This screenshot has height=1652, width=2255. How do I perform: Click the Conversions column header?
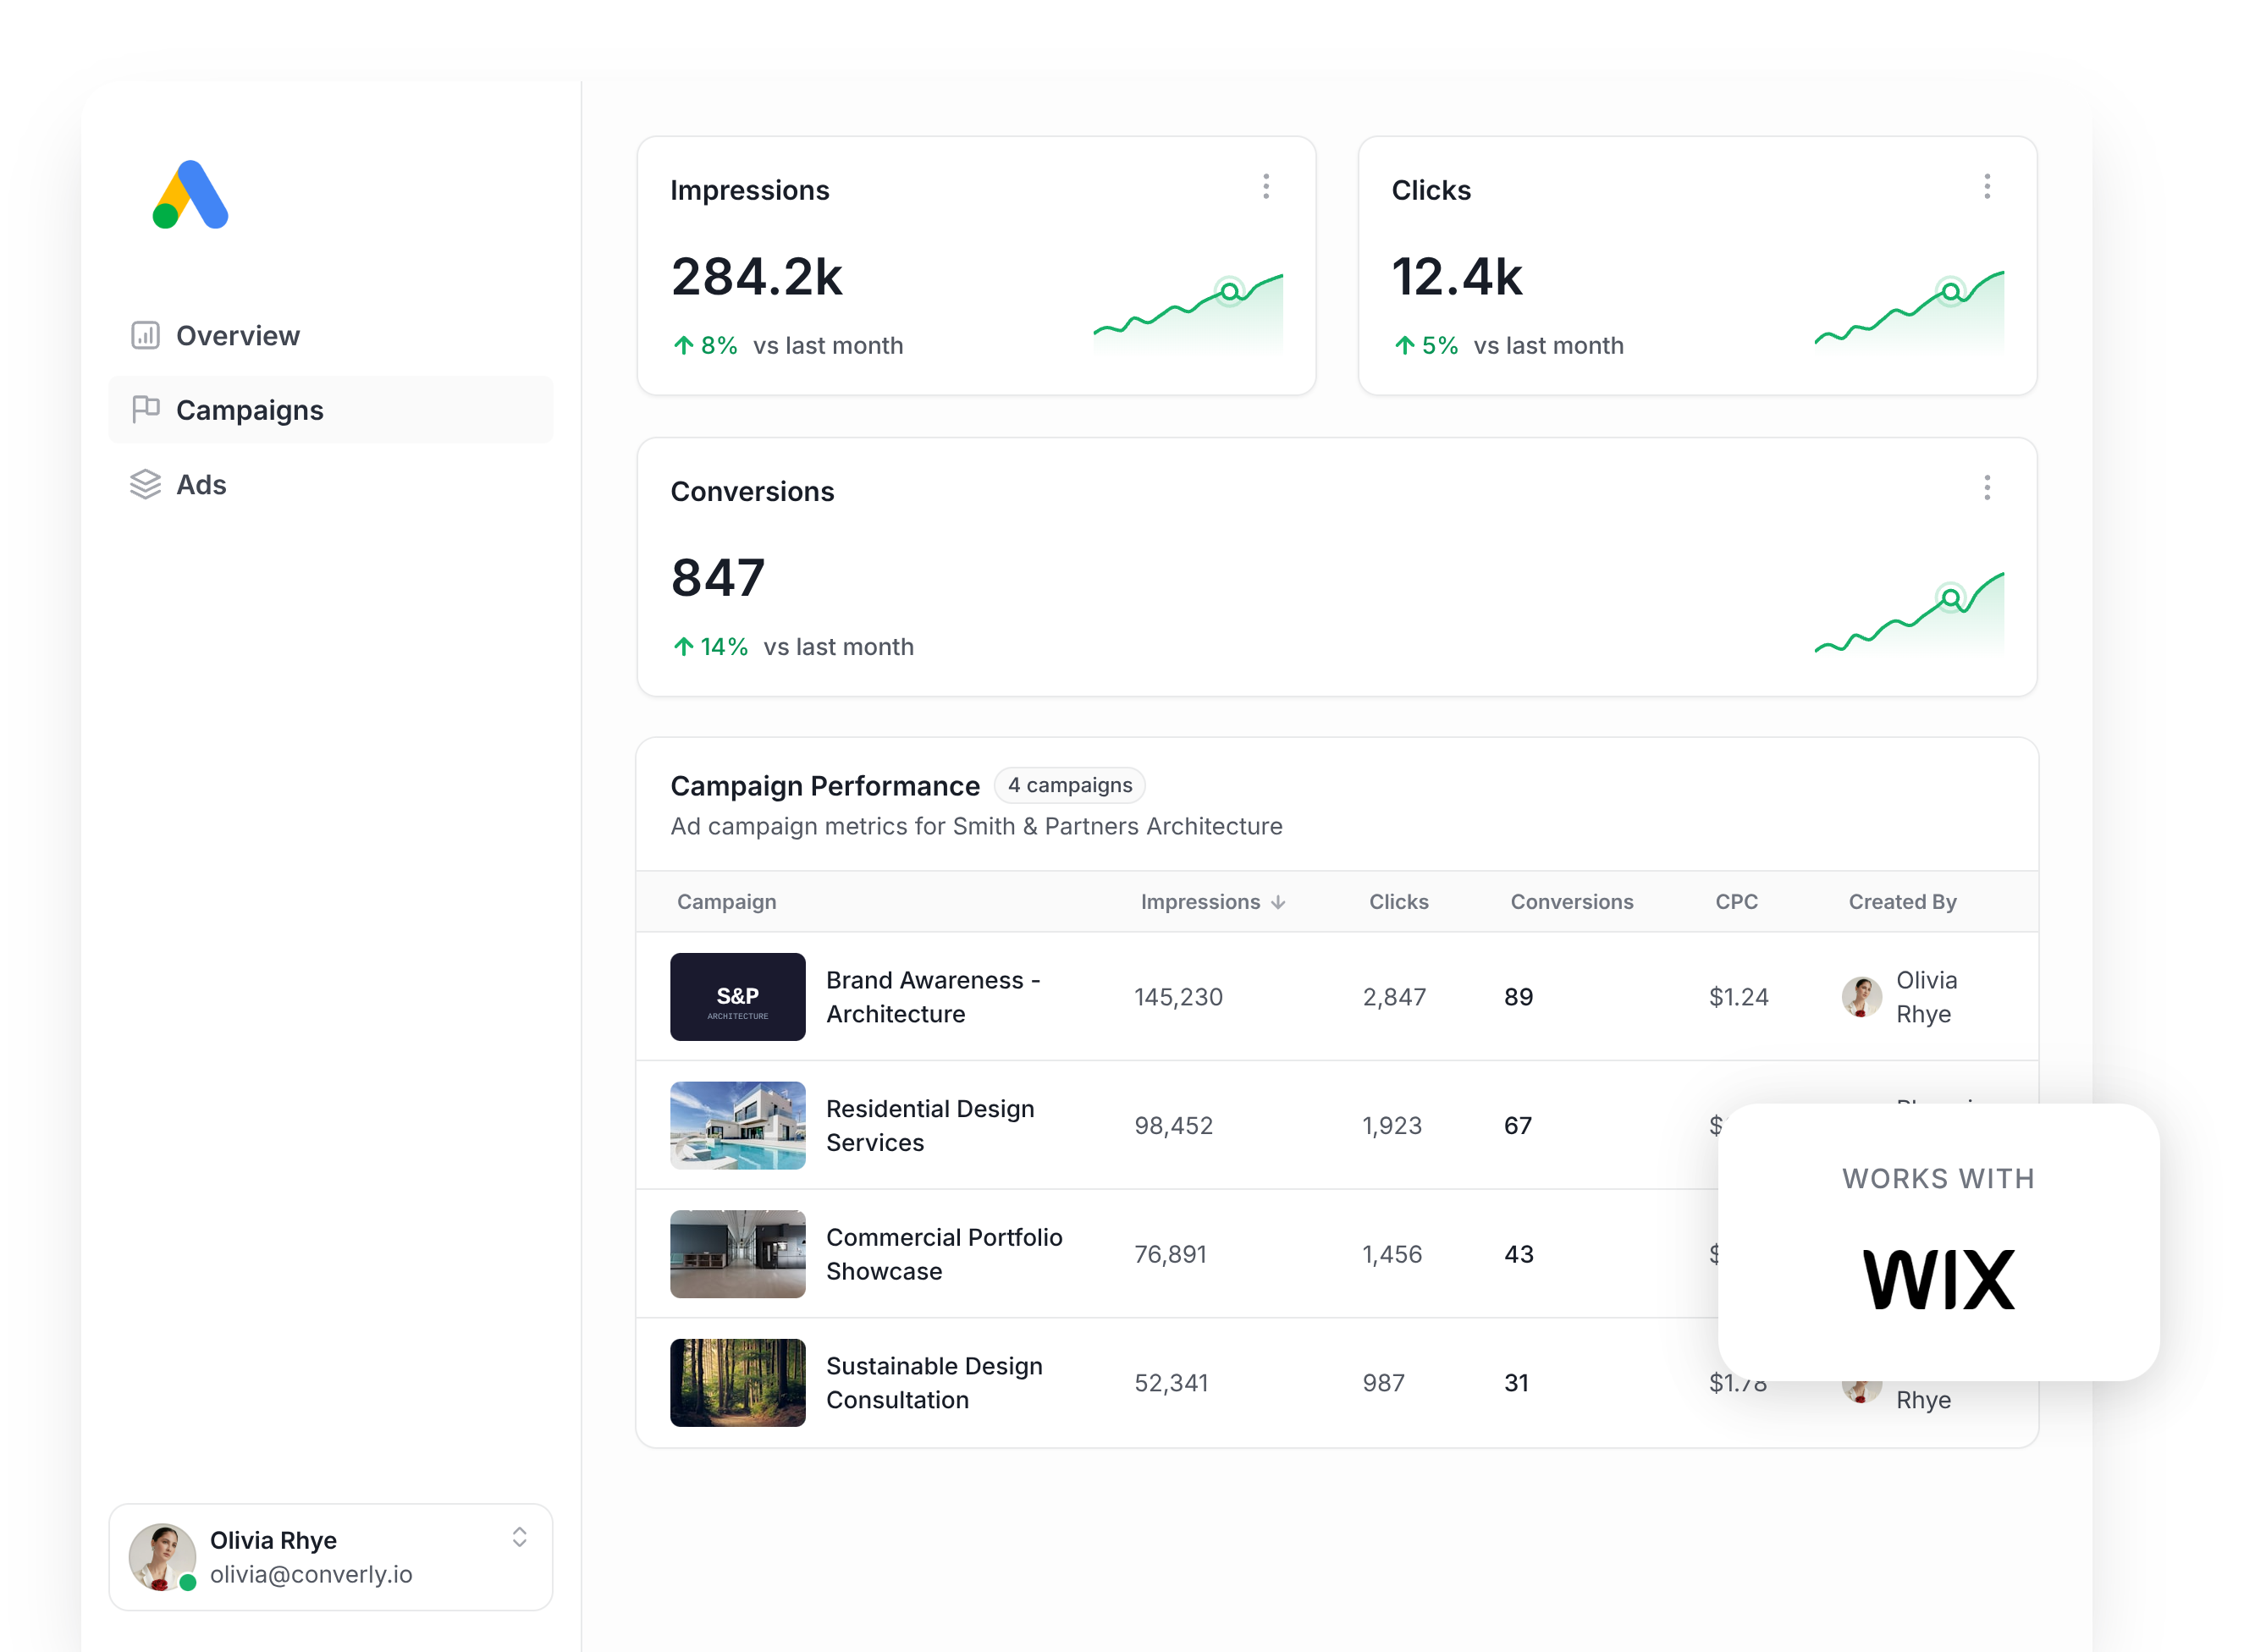point(1571,902)
